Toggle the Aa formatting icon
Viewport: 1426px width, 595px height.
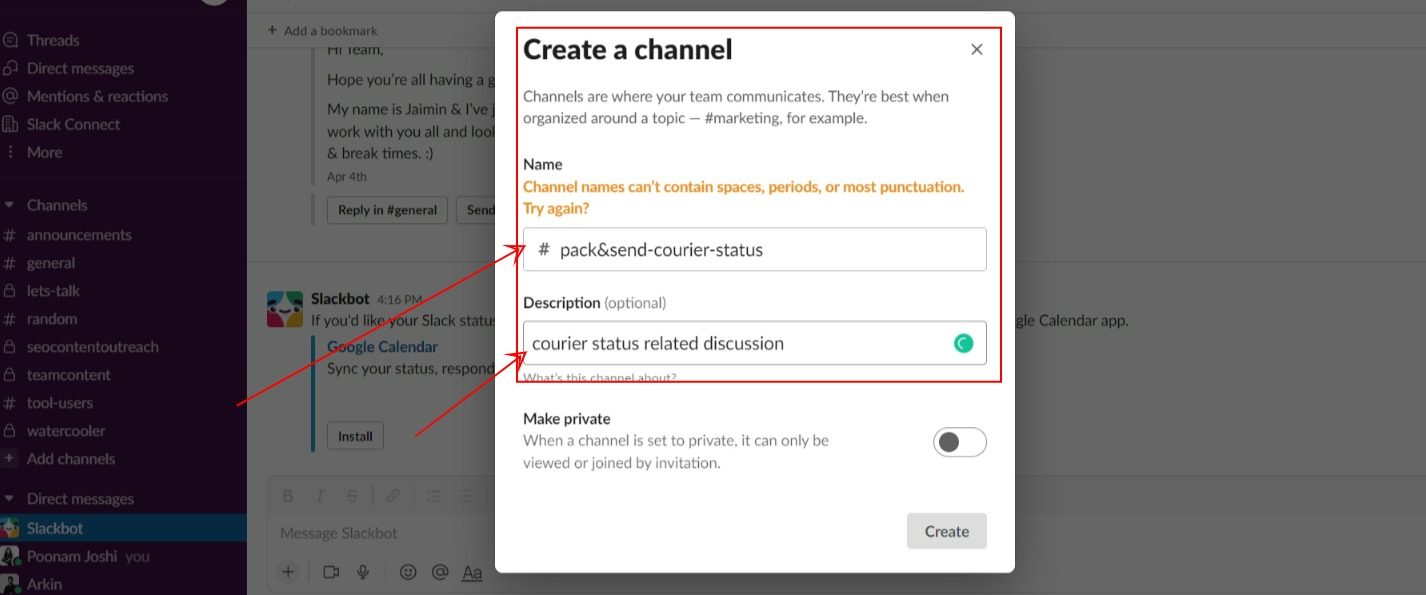472,572
